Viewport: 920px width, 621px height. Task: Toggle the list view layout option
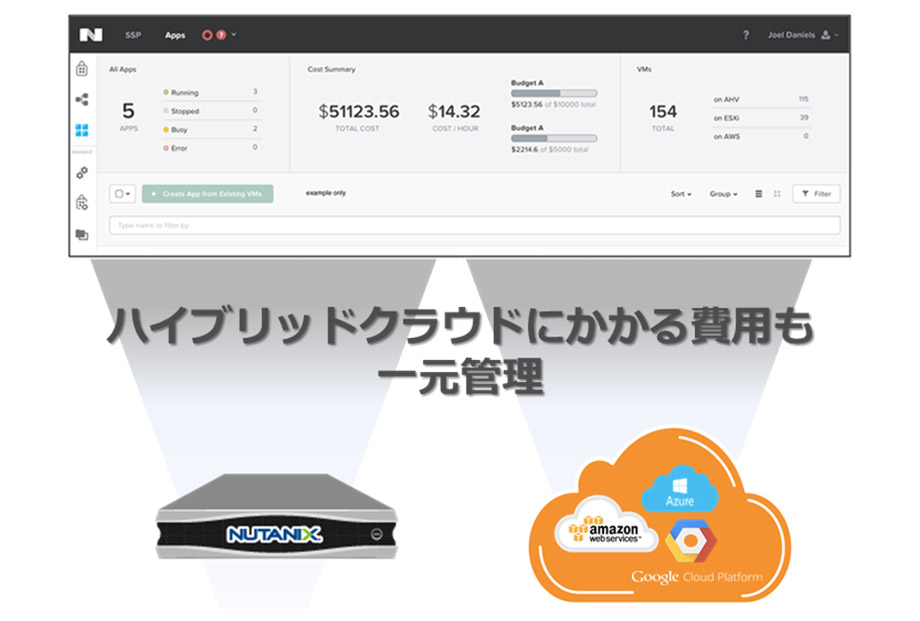tap(758, 194)
